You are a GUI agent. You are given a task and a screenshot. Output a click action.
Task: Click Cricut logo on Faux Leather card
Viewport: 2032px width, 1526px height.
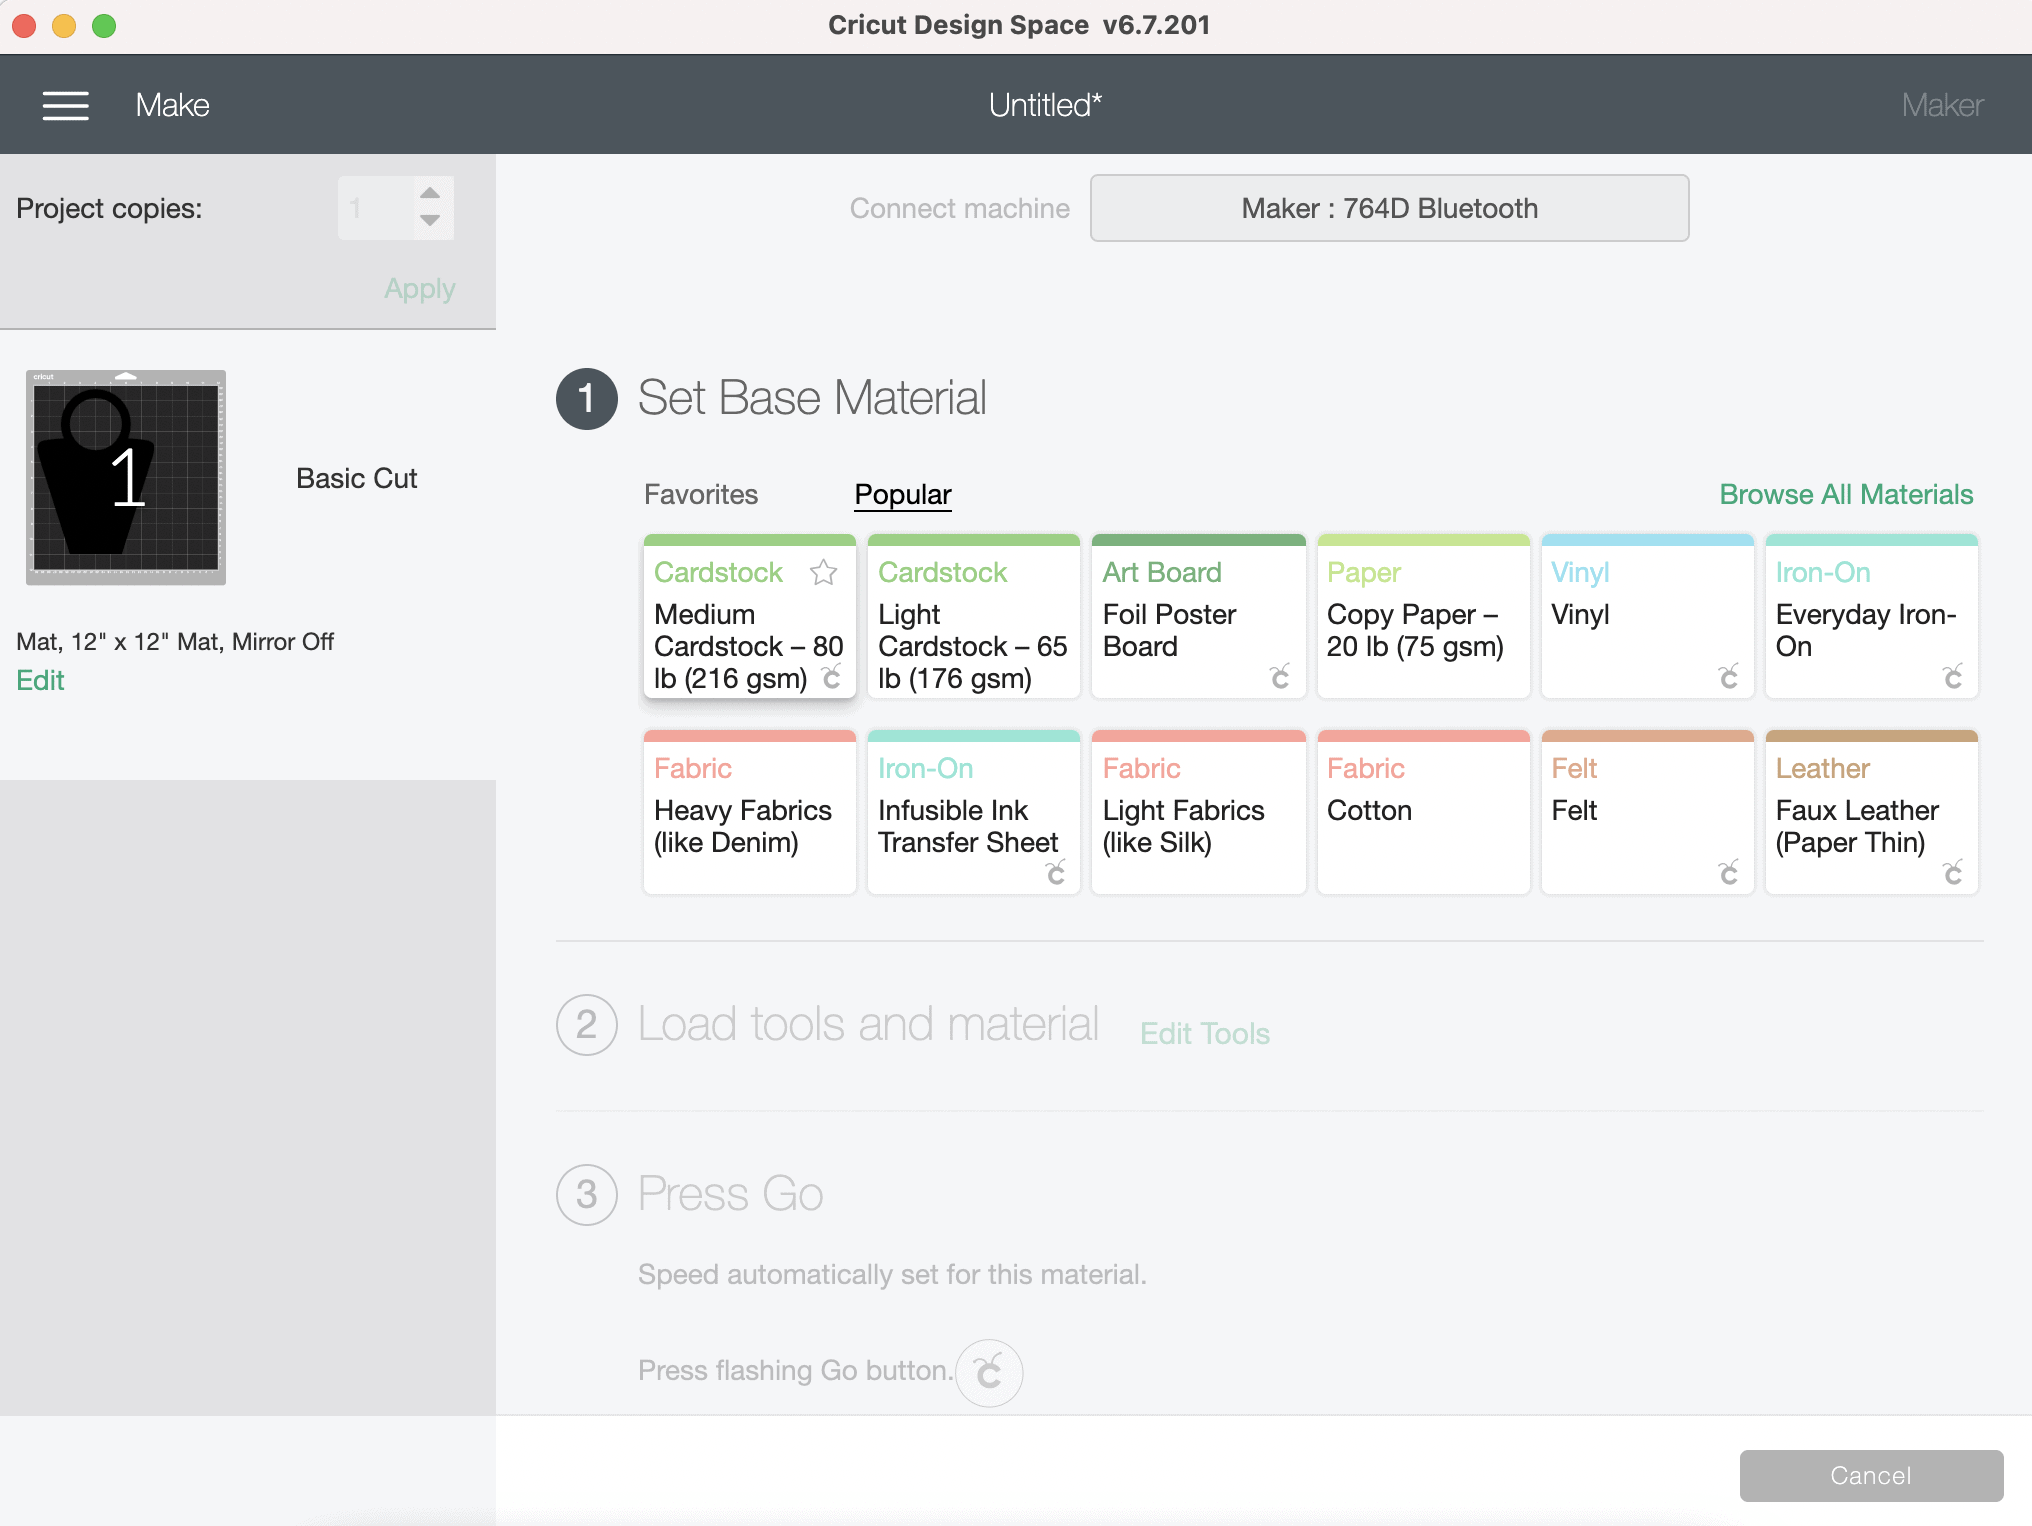point(1953,873)
